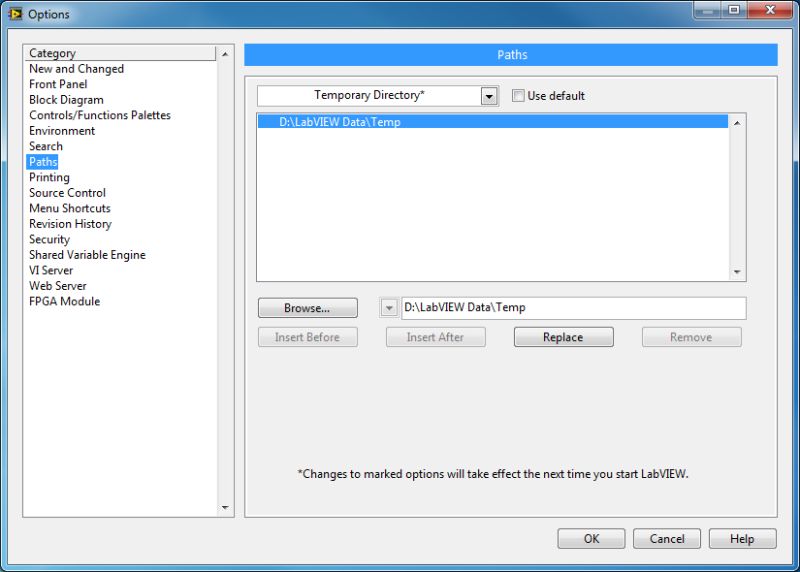This screenshot has width=800, height=572.
Task: Open the FPGA Module category
Action: click(64, 301)
